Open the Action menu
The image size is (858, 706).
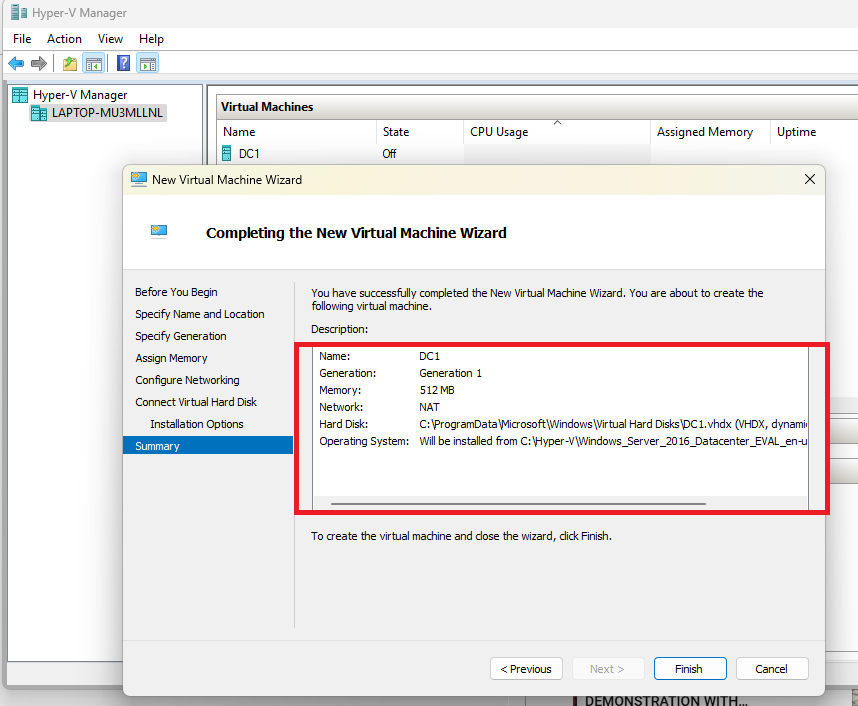click(64, 39)
